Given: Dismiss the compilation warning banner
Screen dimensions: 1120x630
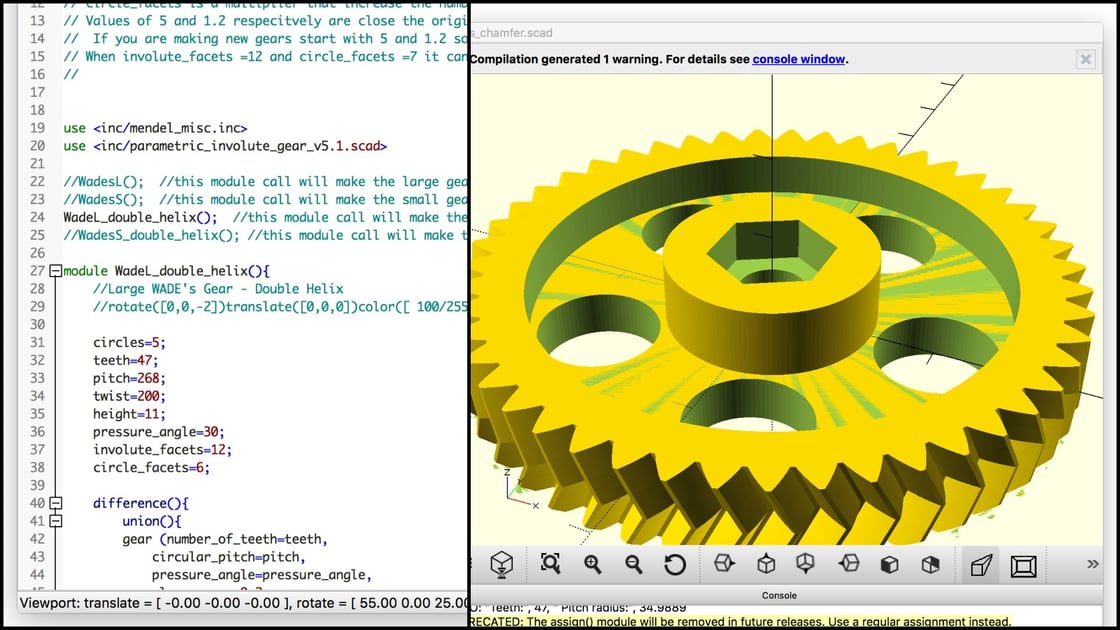Looking at the screenshot, I should [x=1085, y=59].
